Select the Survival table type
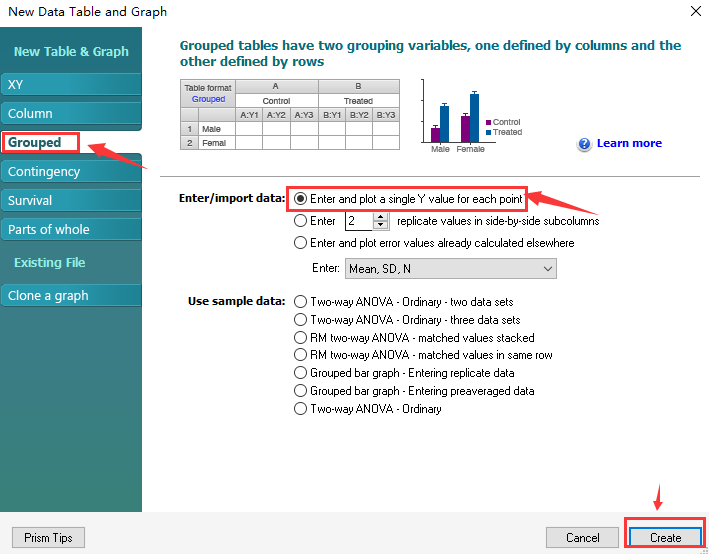The height and width of the screenshot is (554, 709). click(x=71, y=200)
